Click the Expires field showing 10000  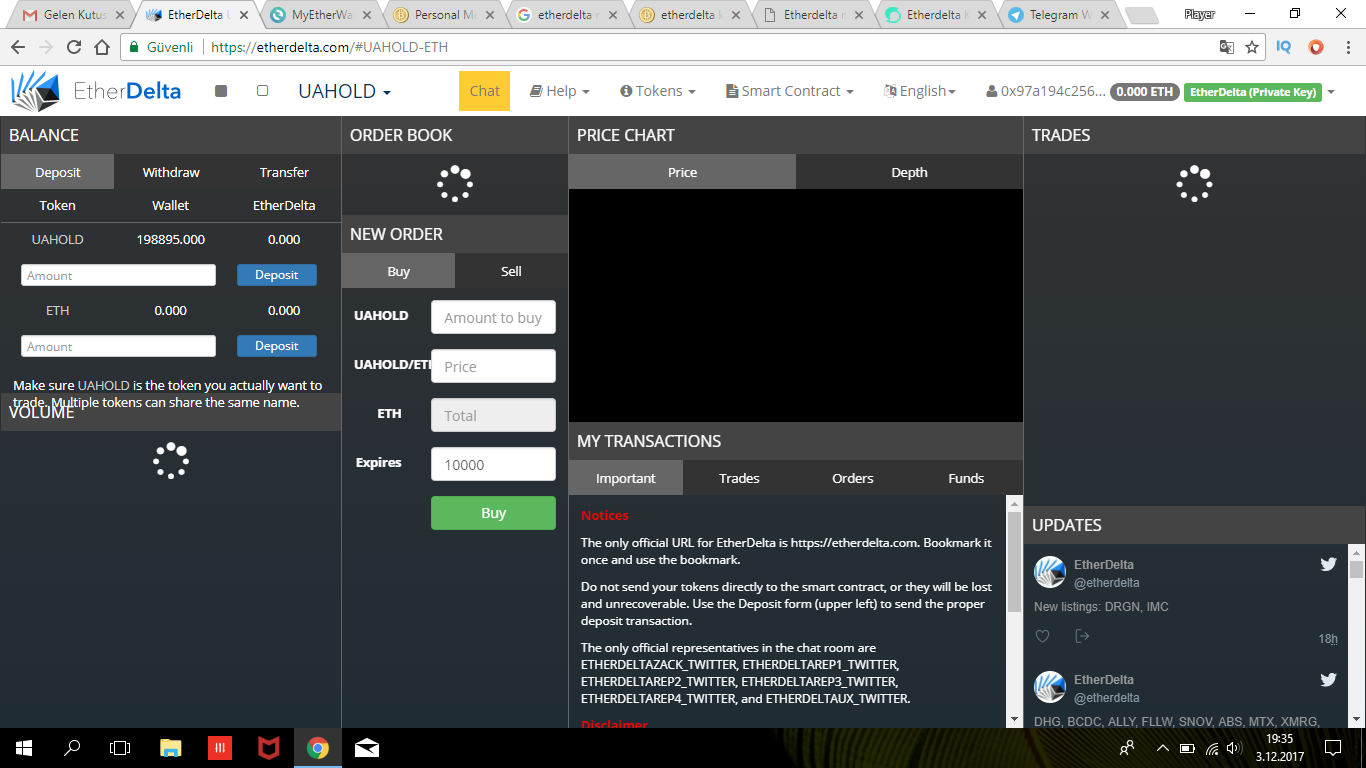(493, 464)
